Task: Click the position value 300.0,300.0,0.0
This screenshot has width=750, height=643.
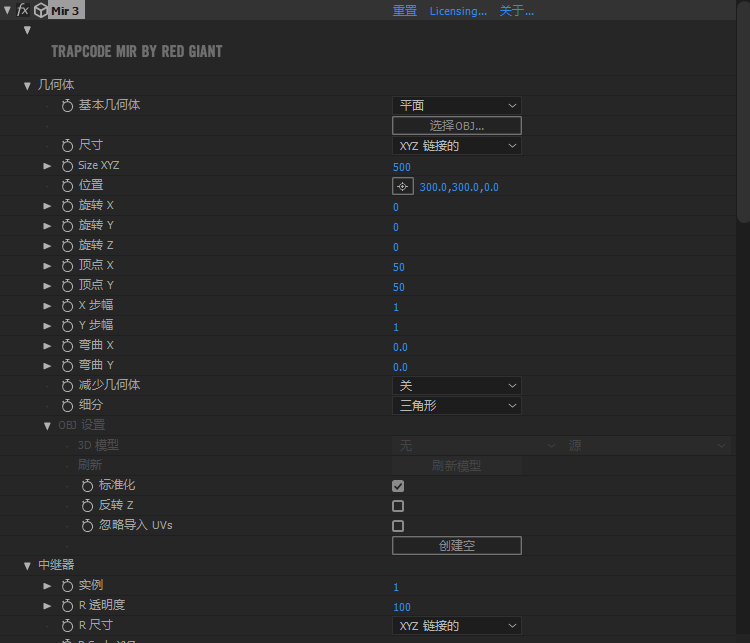Action: tap(459, 187)
